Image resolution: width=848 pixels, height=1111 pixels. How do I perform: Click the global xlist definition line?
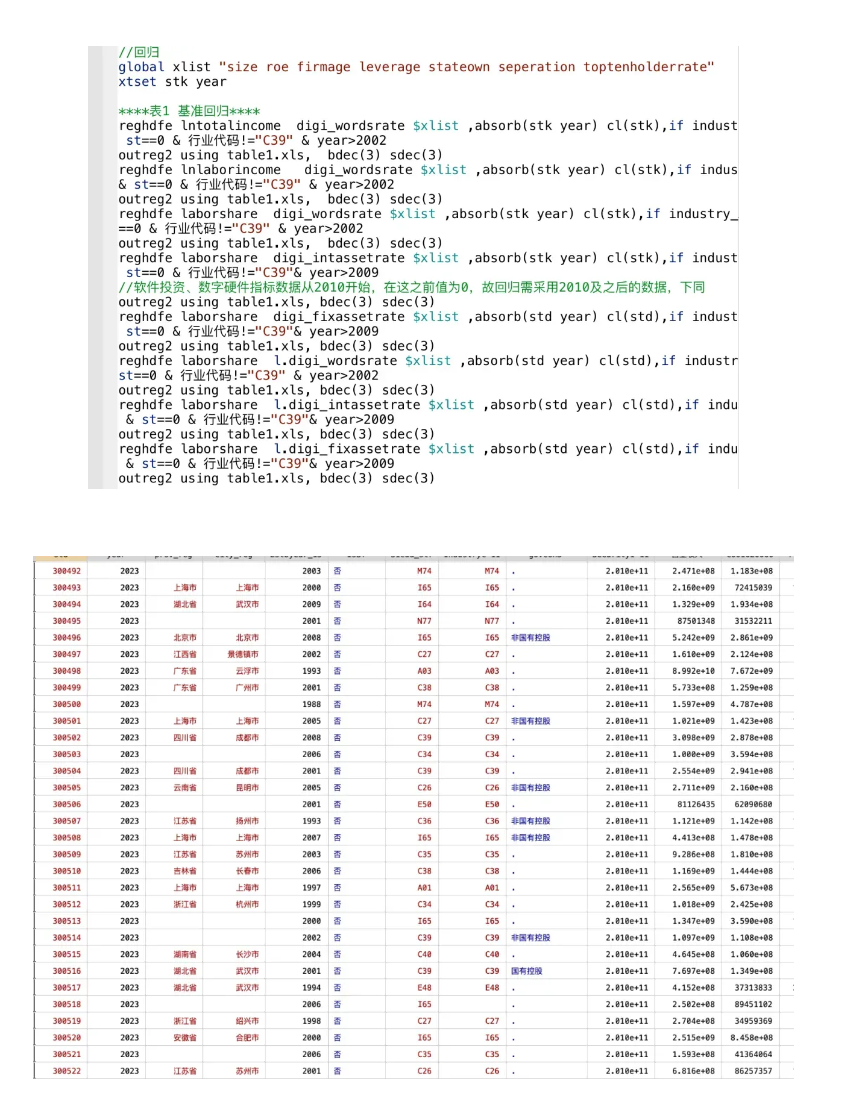click(x=416, y=67)
